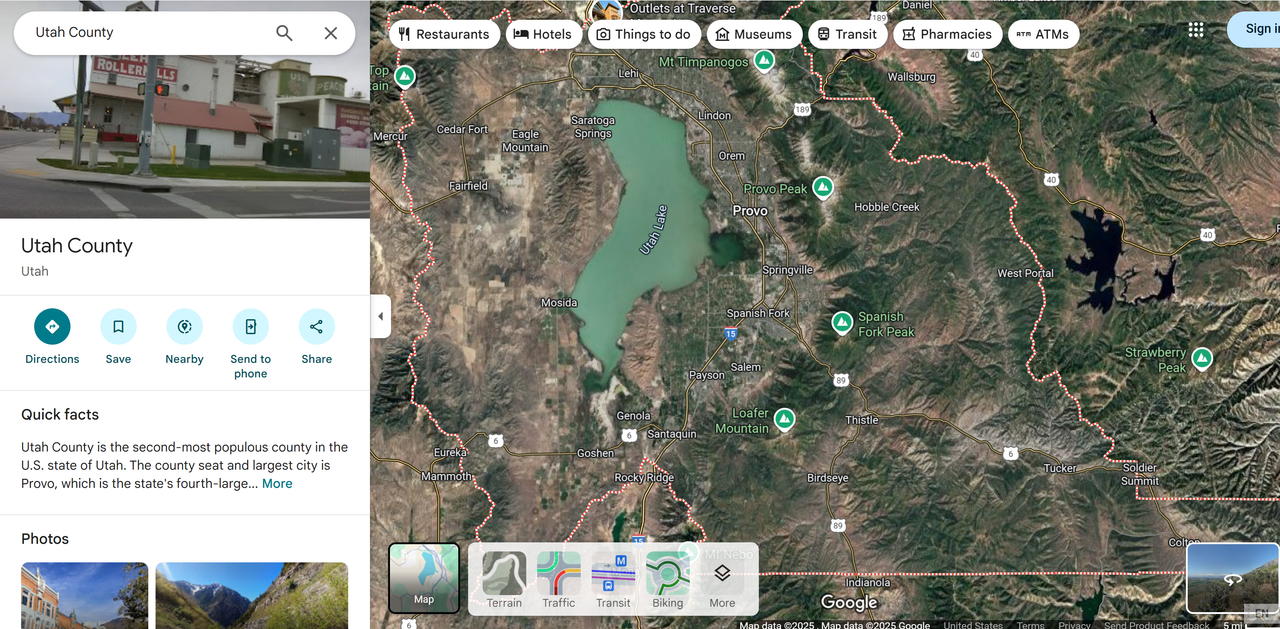The height and width of the screenshot is (629, 1280).
Task: Click the Cedar Fort label
Action: pos(463,129)
